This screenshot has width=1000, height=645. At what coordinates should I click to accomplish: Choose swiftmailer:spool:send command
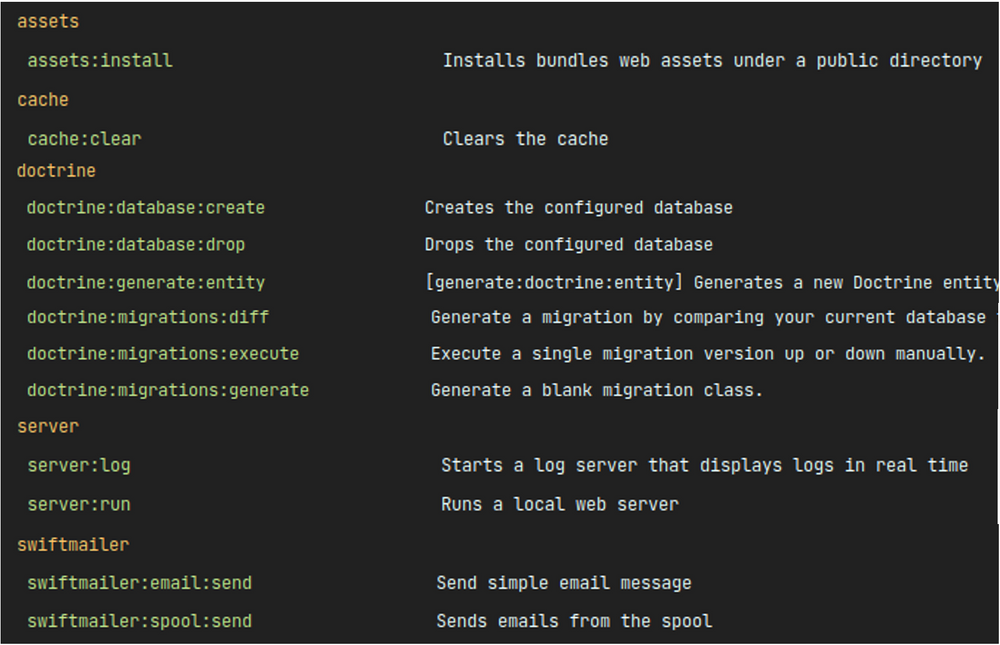point(140,621)
